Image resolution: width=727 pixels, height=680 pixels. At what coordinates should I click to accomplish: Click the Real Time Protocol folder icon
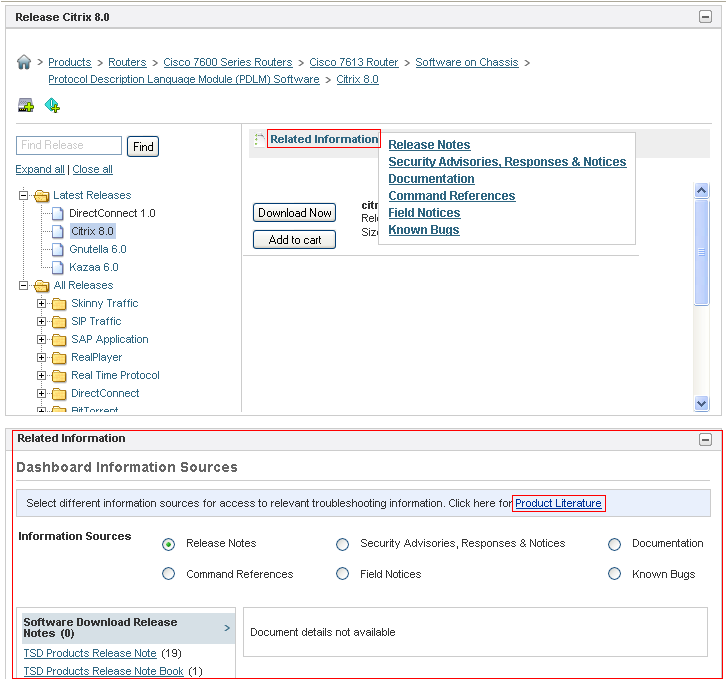pos(59,376)
